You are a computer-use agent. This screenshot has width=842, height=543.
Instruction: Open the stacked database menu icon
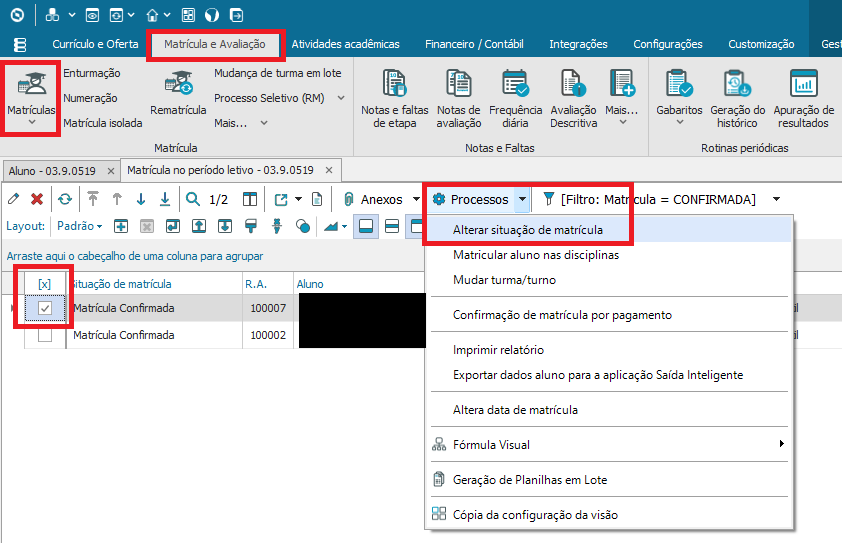[x=20, y=45]
